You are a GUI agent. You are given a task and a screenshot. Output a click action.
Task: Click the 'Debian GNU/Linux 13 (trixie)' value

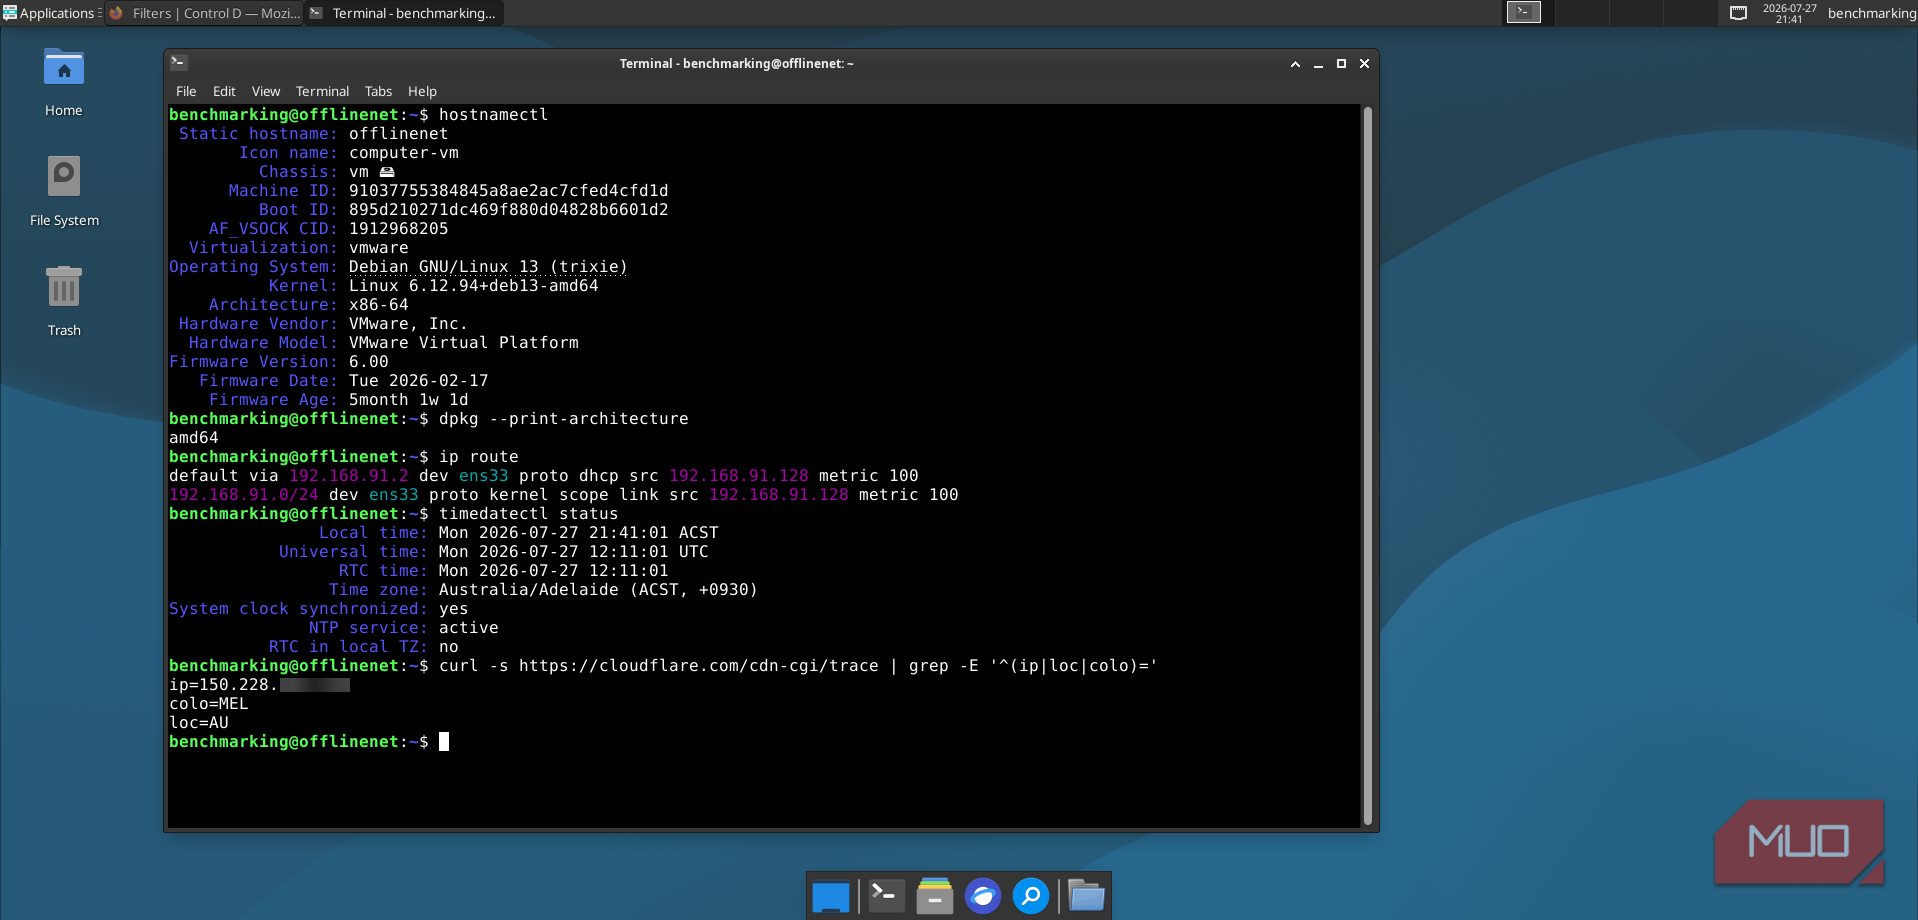pyautogui.click(x=488, y=267)
